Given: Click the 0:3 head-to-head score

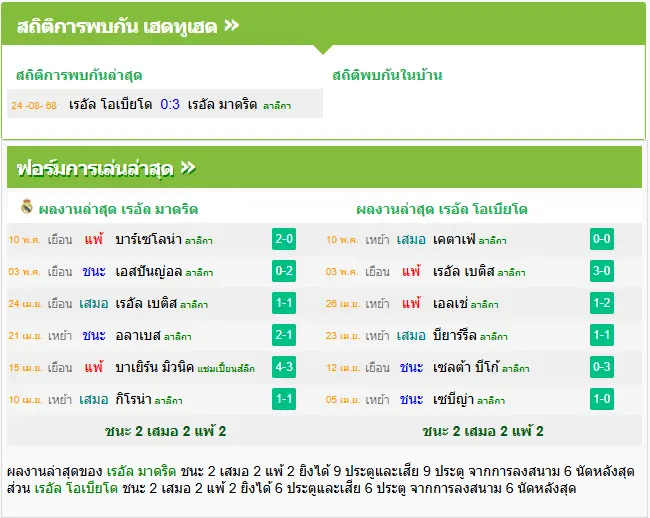Looking at the screenshot, I should [170, 104].
